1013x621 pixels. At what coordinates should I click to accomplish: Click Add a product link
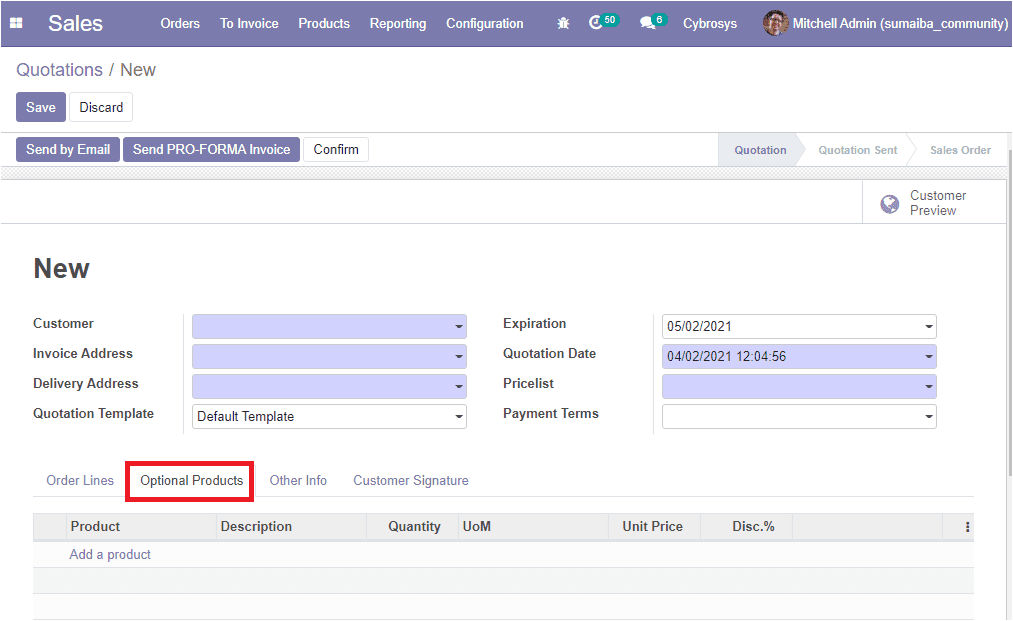[x=110, y=554]
